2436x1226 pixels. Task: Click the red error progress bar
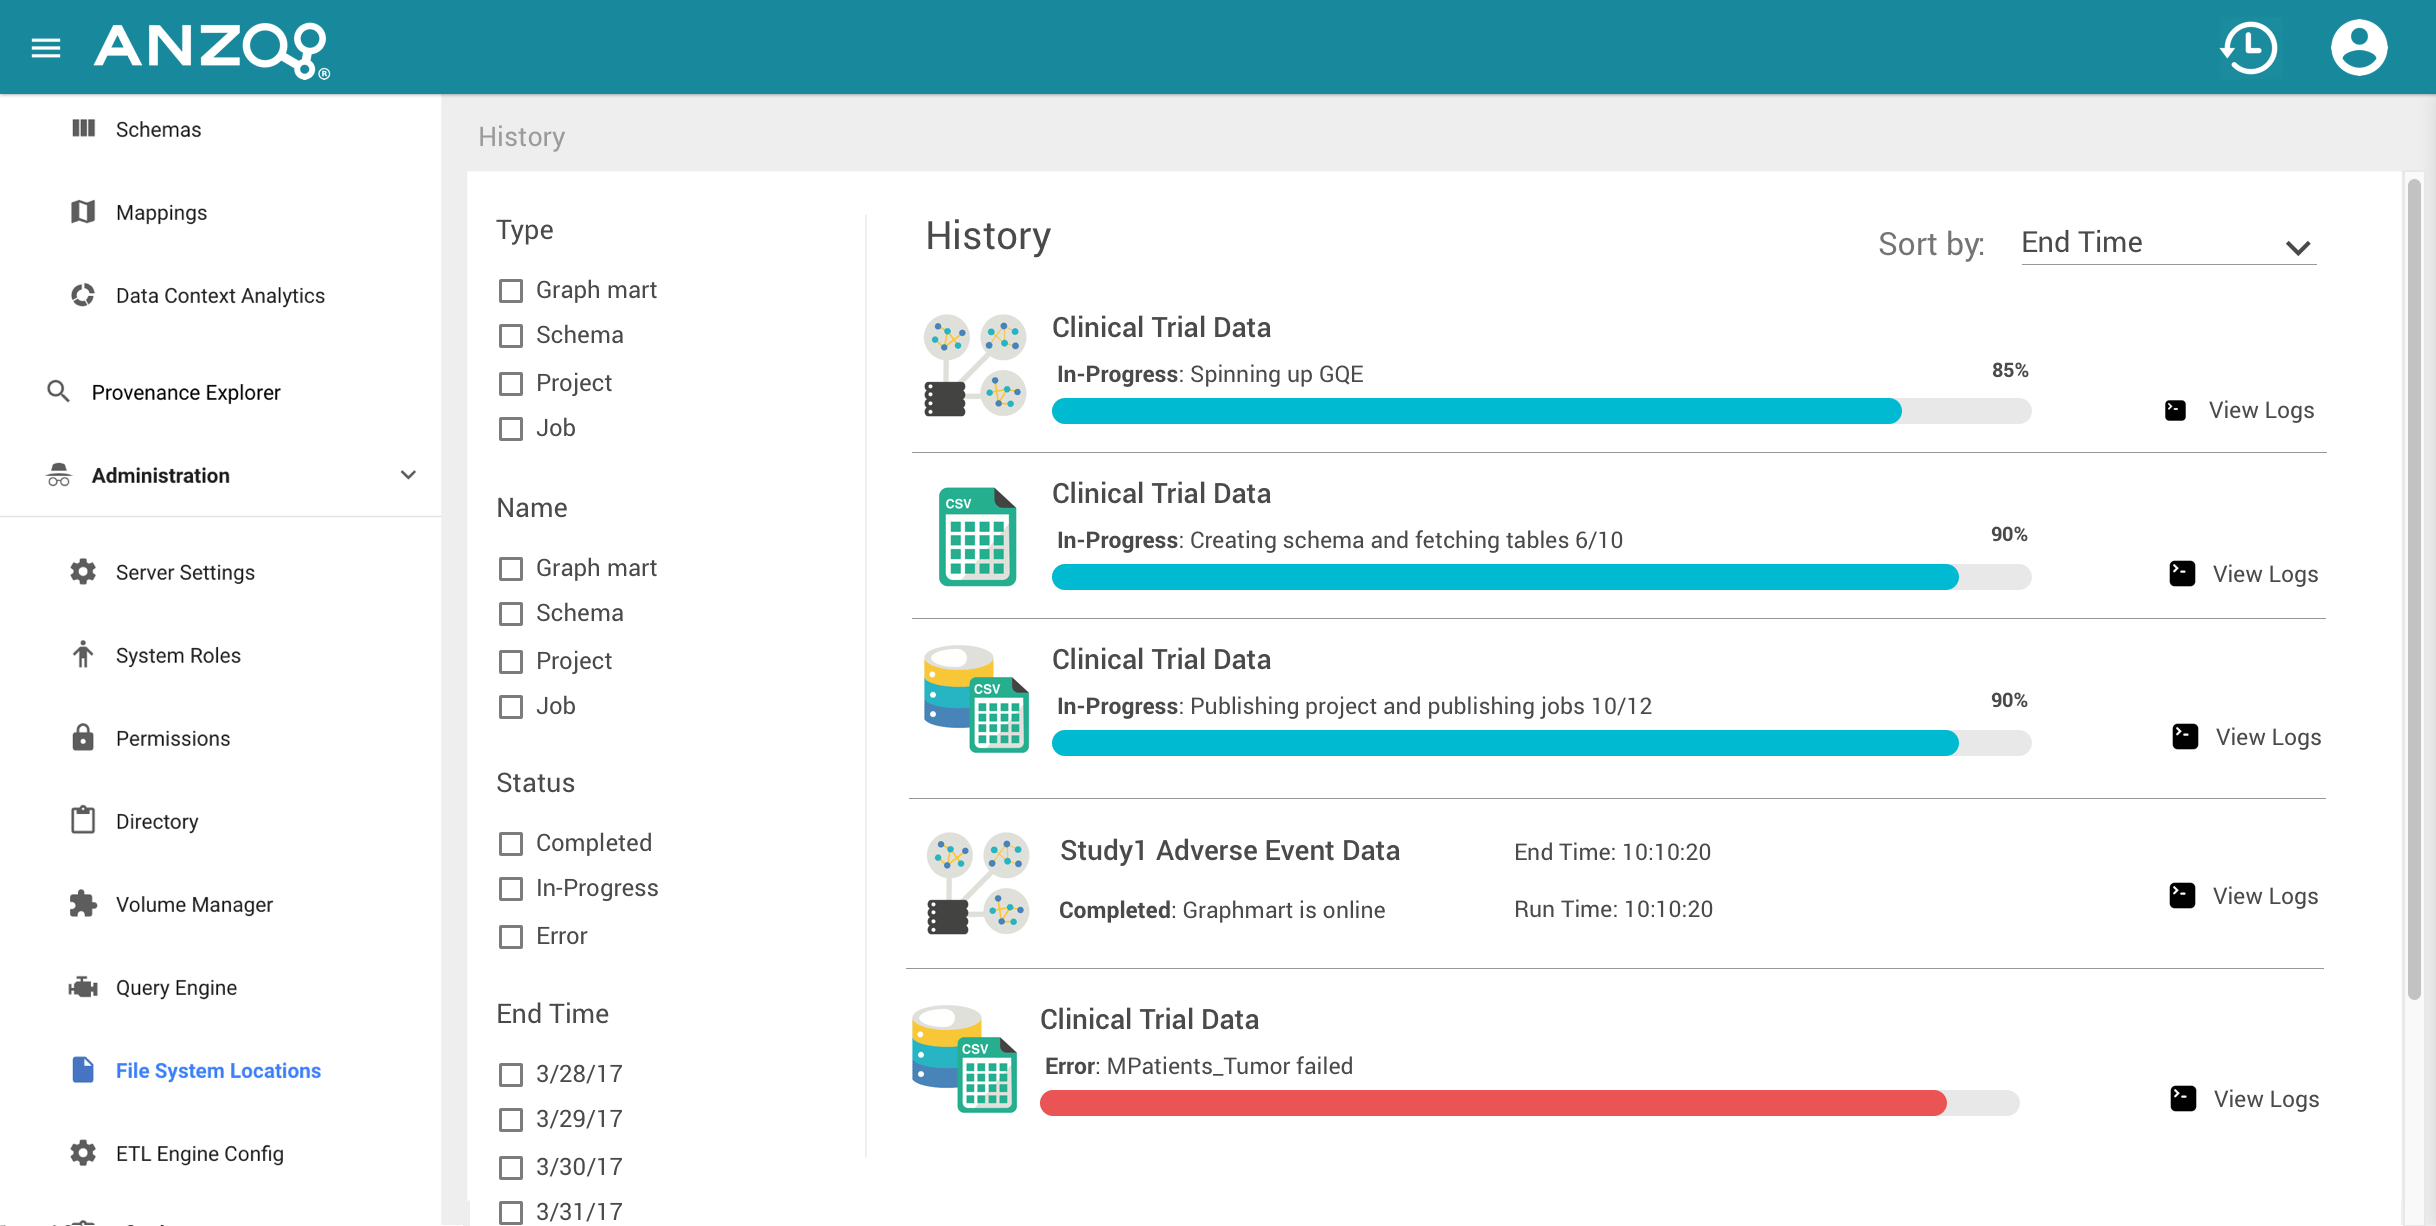tap(1492, 1103)
